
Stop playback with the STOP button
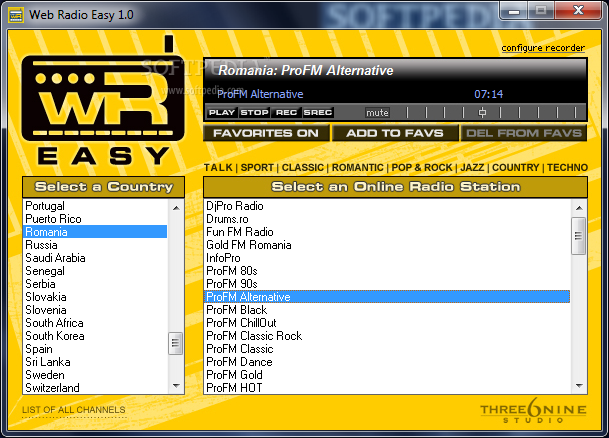coord(254,113)
